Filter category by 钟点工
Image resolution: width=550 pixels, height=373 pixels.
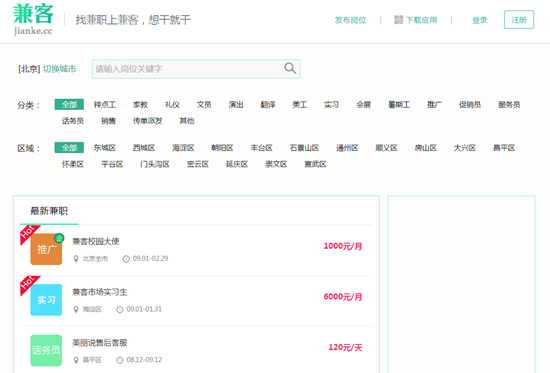[105, 105]
